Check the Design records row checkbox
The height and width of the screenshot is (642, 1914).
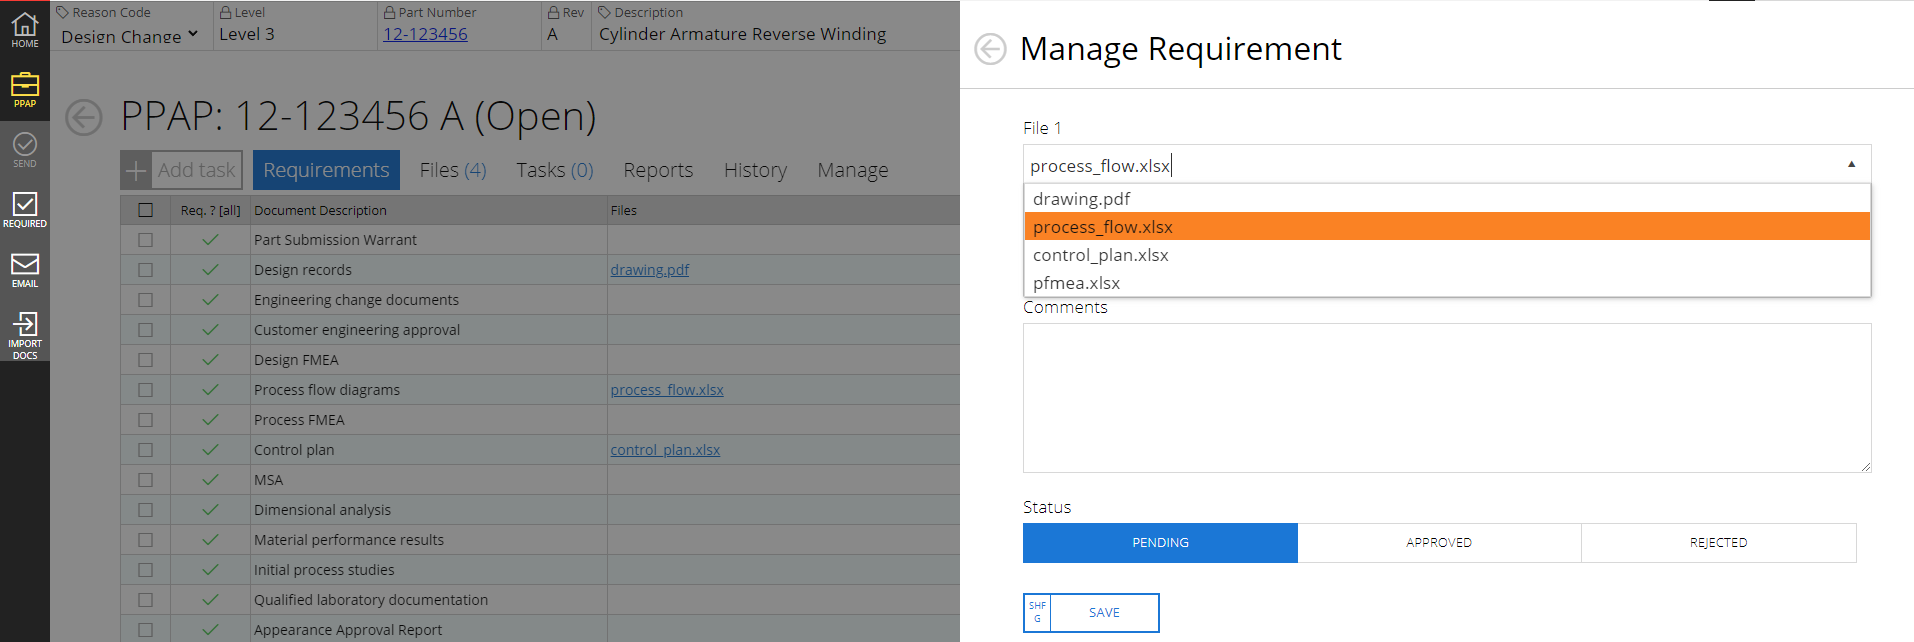146,270
